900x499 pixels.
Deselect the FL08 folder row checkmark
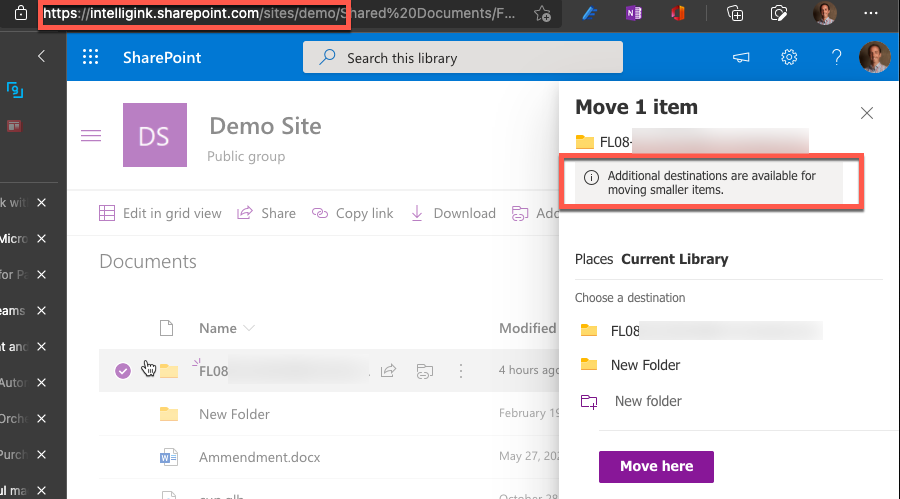pyautogui.click(x=123, y=371)
